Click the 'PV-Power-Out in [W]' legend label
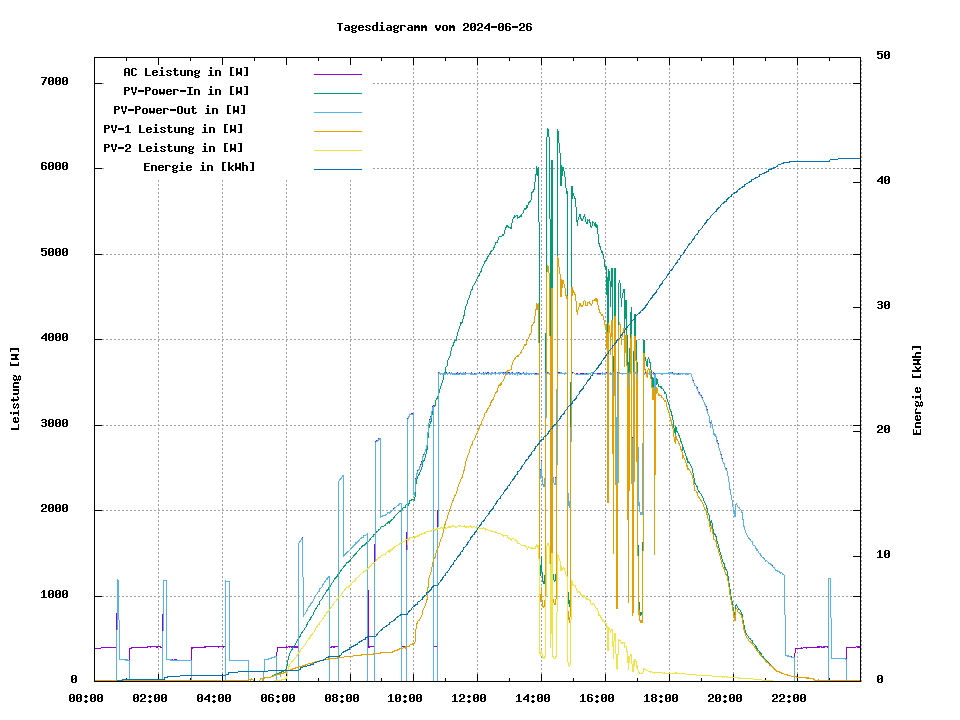This screenshot has width=960, height=720. click(179, 110)
